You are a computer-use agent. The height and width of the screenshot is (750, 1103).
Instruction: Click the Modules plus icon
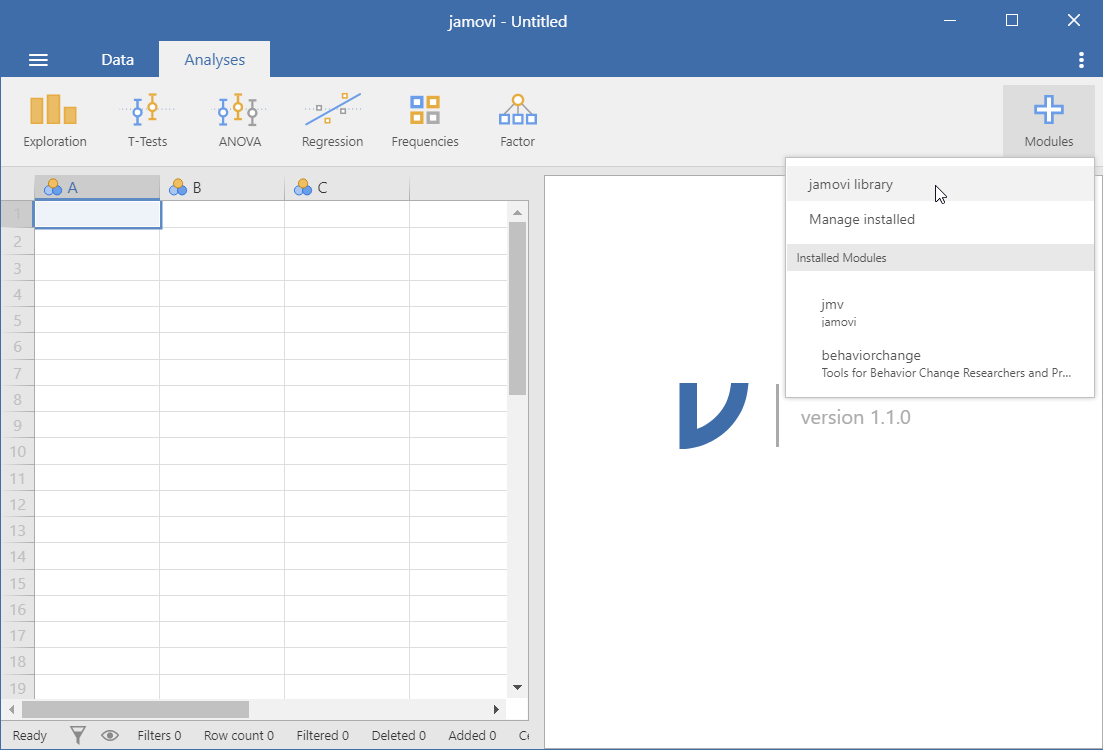pyautogui.click(x=1049, y=110)
